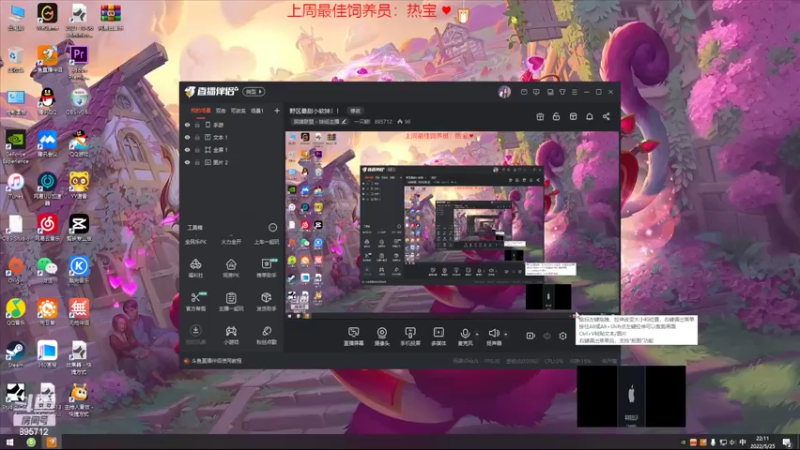Open the 粉丝点歌 tool
Viewport: 800px width, 450px height.
[x=266, y=335]
